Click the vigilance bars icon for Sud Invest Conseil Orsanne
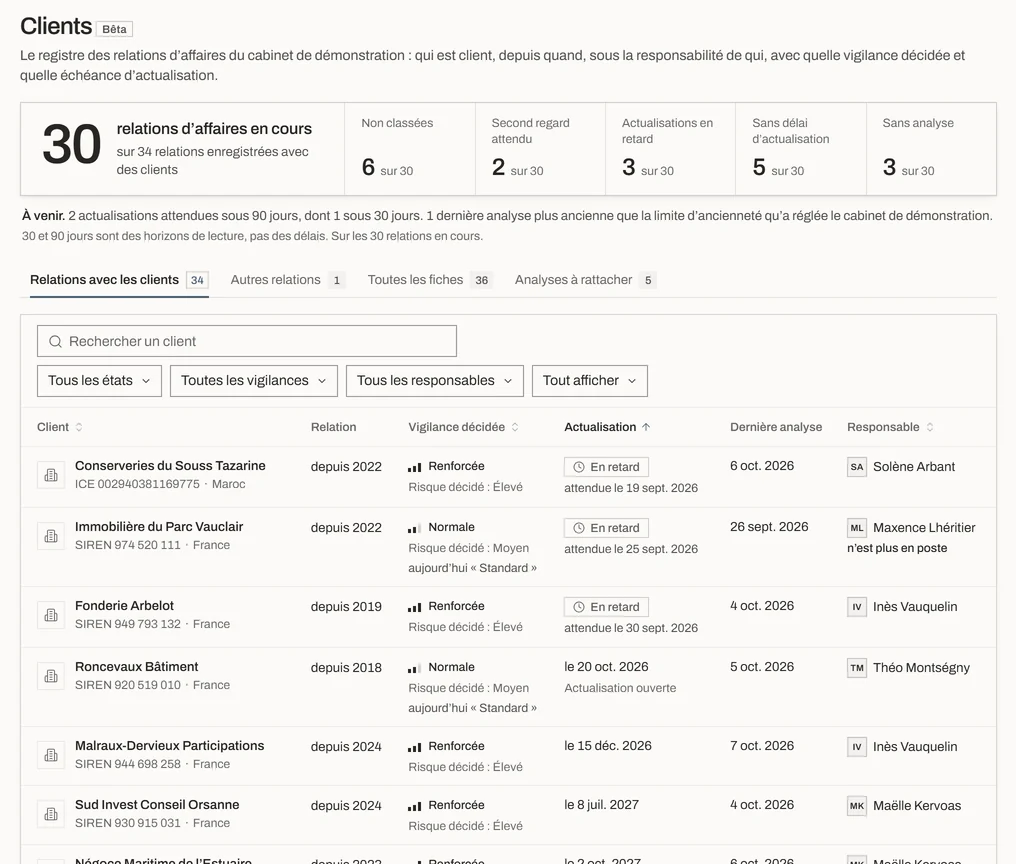1016x864 pixels. [415, 806]
